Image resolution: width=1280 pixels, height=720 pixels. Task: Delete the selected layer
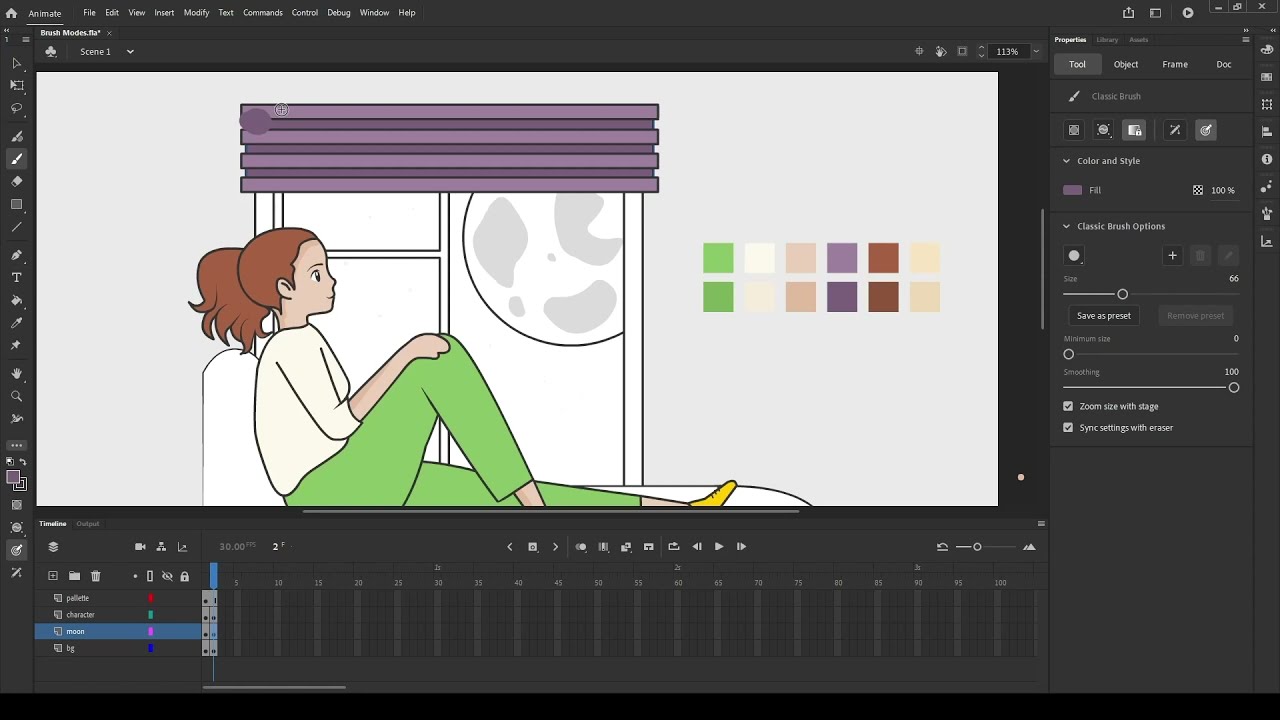tap(96, 576)
